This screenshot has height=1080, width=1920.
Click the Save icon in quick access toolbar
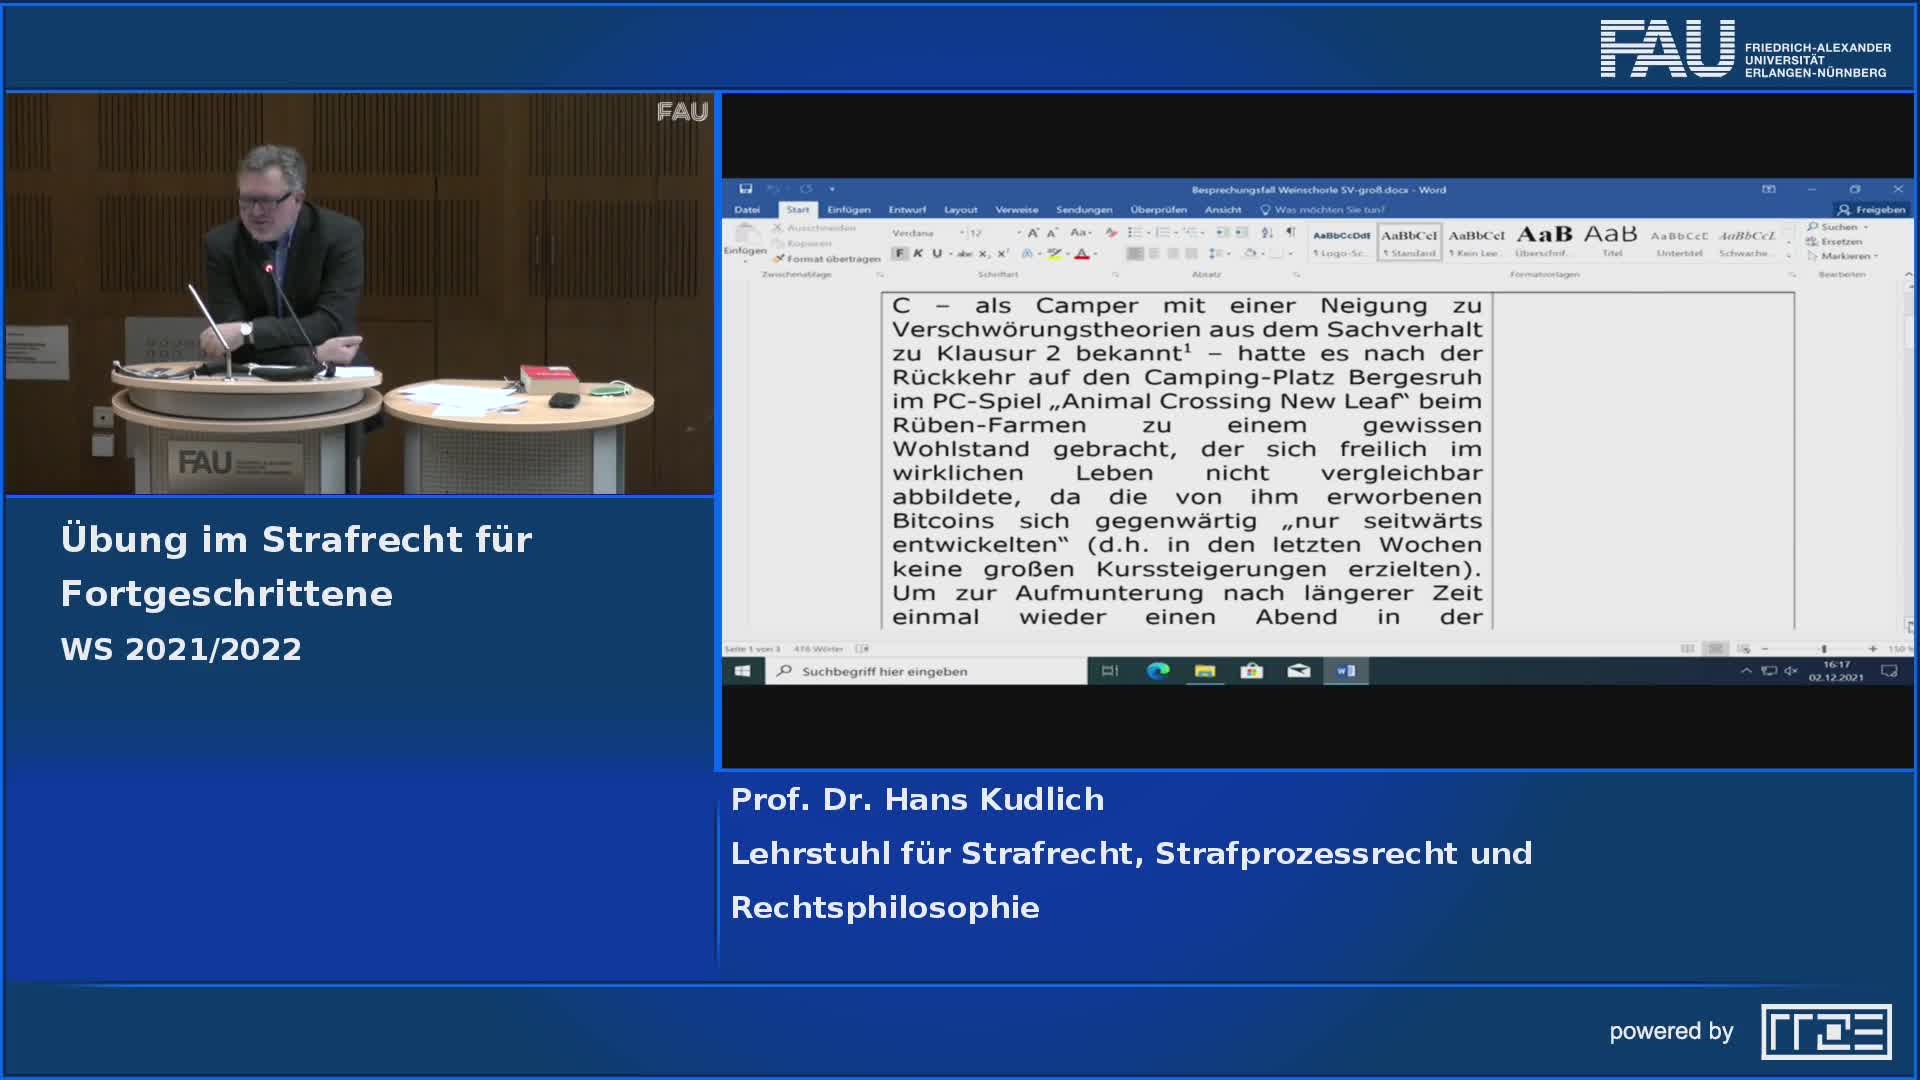click(x=745, y=189)
